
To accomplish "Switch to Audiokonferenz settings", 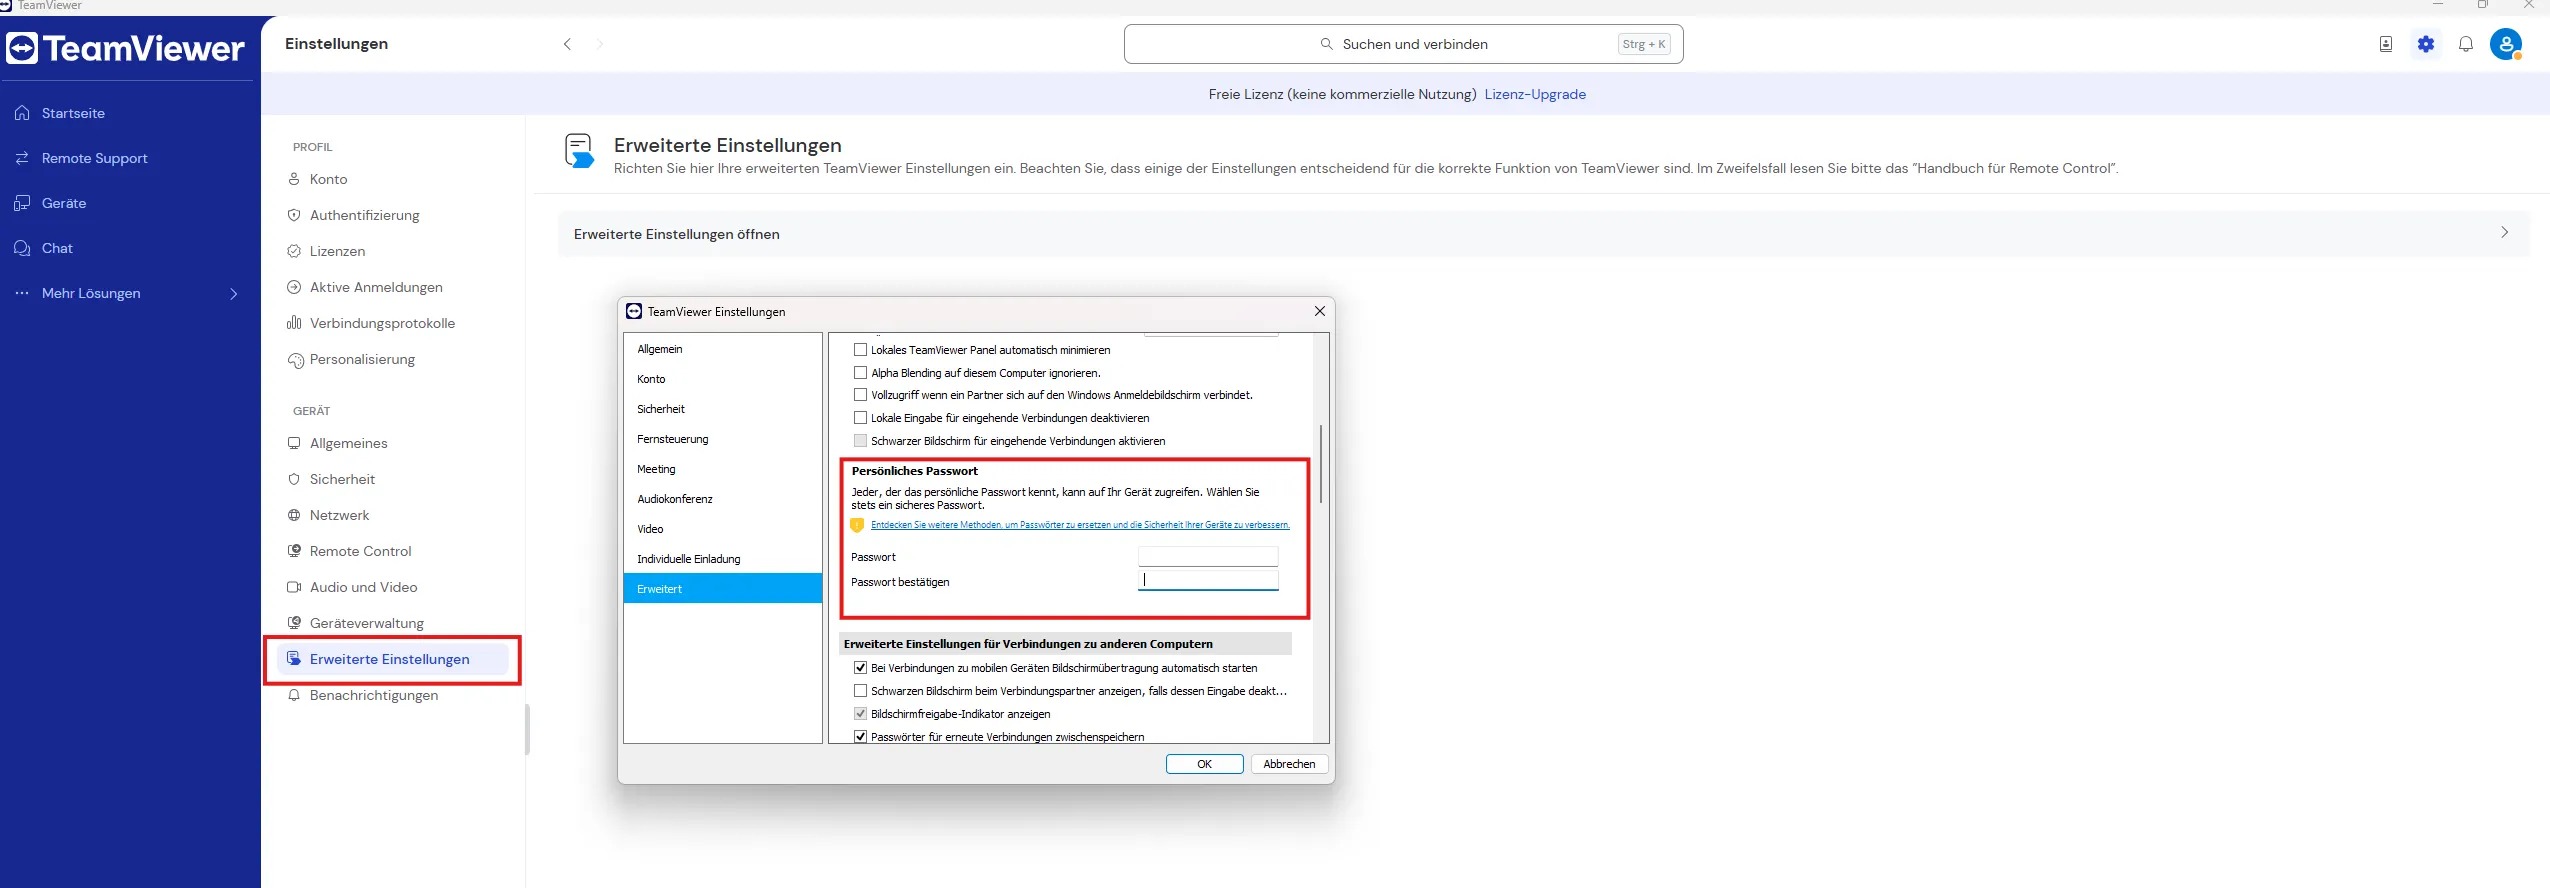I will pyautogui.click(x=723, y=499).
